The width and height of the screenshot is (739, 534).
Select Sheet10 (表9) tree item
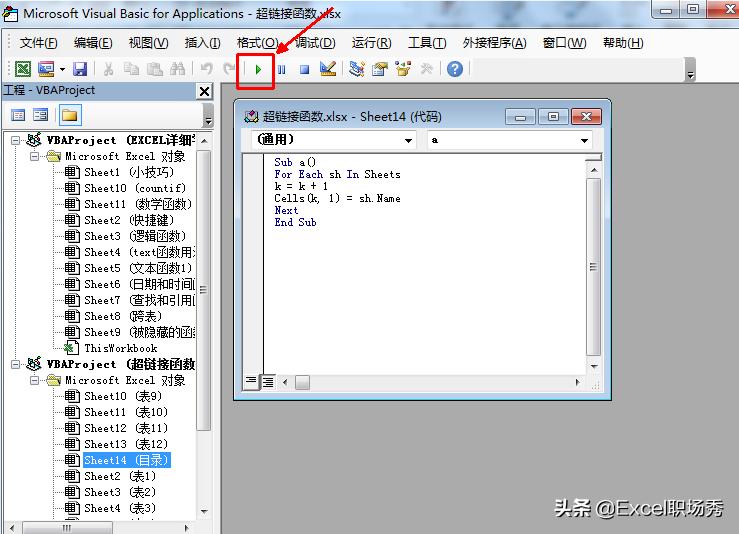point(123,396)
